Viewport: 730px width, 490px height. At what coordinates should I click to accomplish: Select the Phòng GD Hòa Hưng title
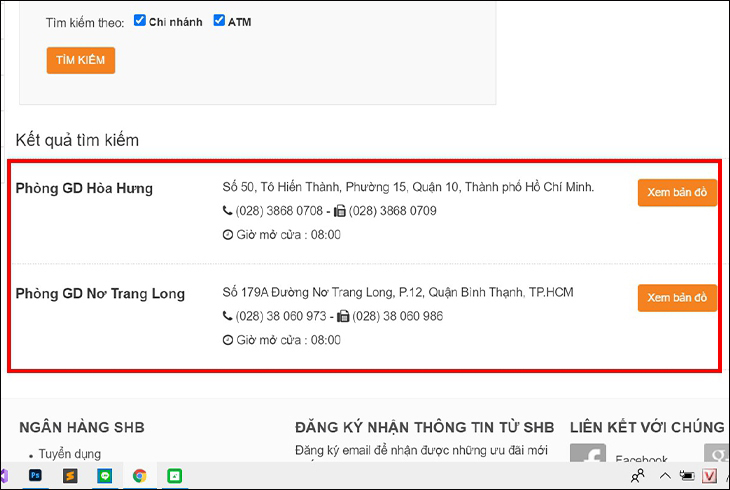84,188
